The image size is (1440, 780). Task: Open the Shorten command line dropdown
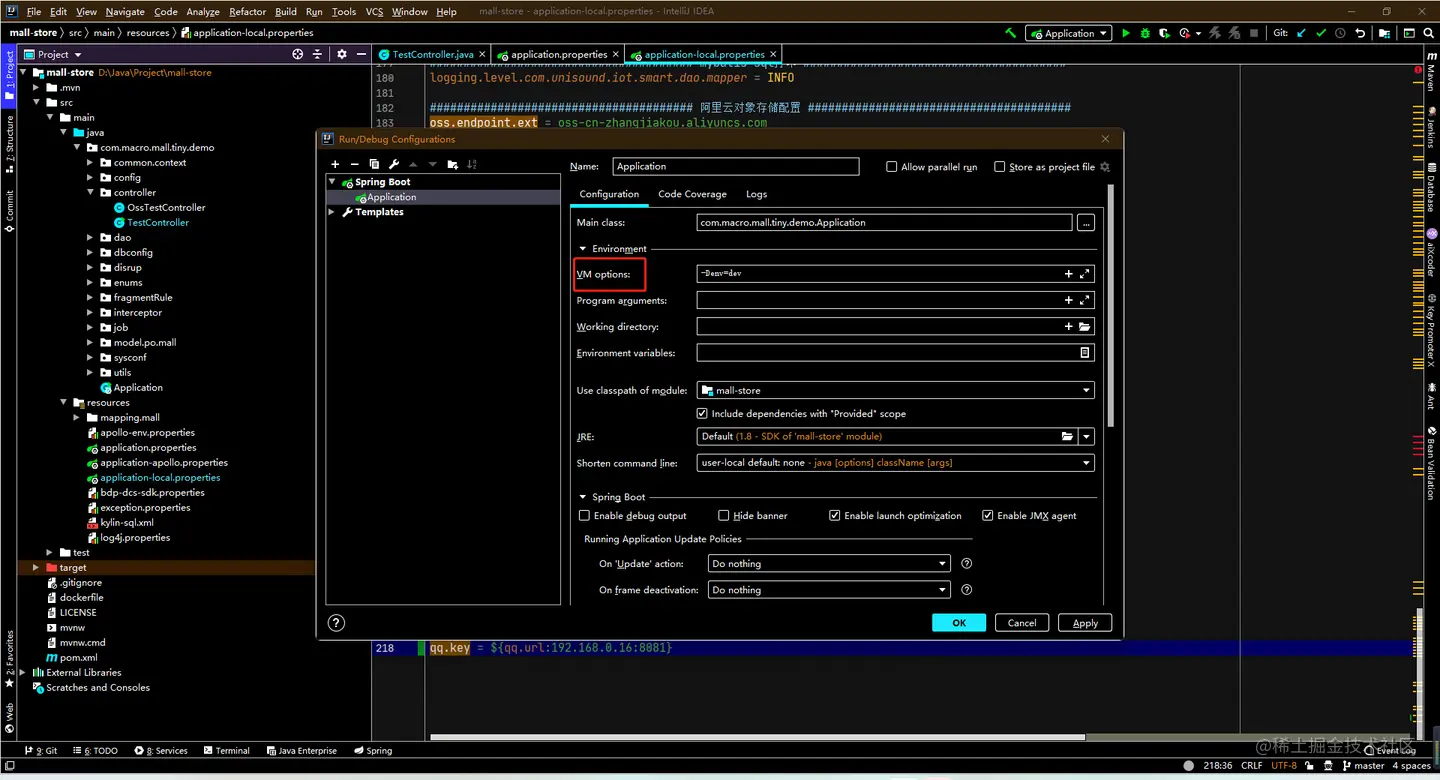(895, 463)
